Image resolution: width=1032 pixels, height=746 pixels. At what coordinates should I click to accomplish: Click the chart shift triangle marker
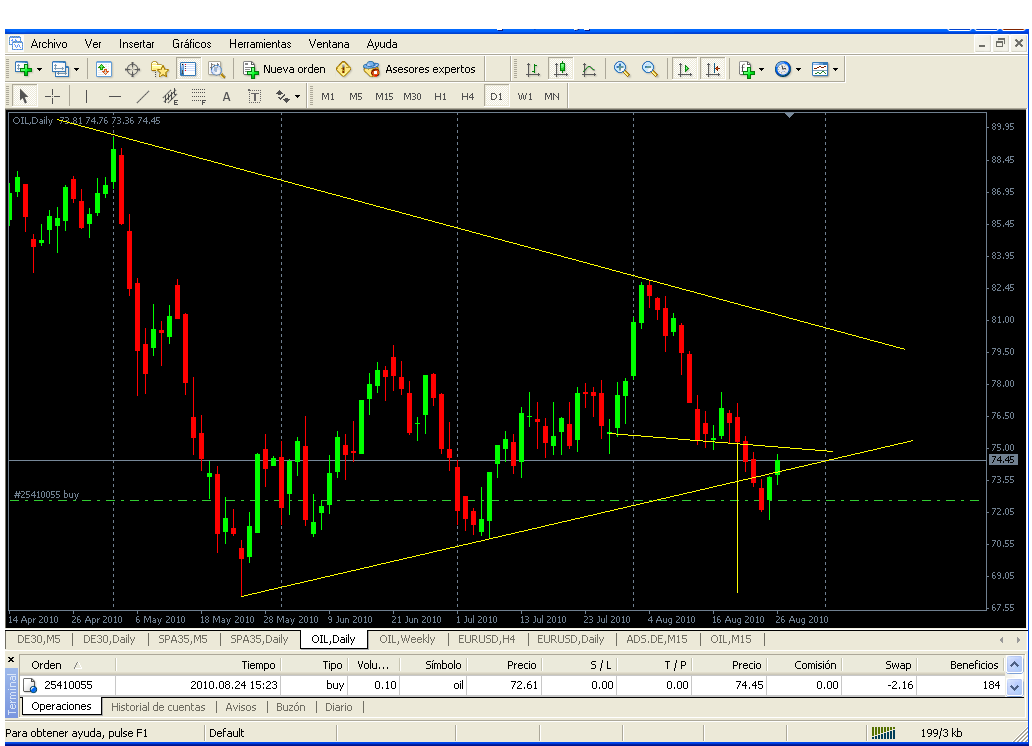[789, 115]
